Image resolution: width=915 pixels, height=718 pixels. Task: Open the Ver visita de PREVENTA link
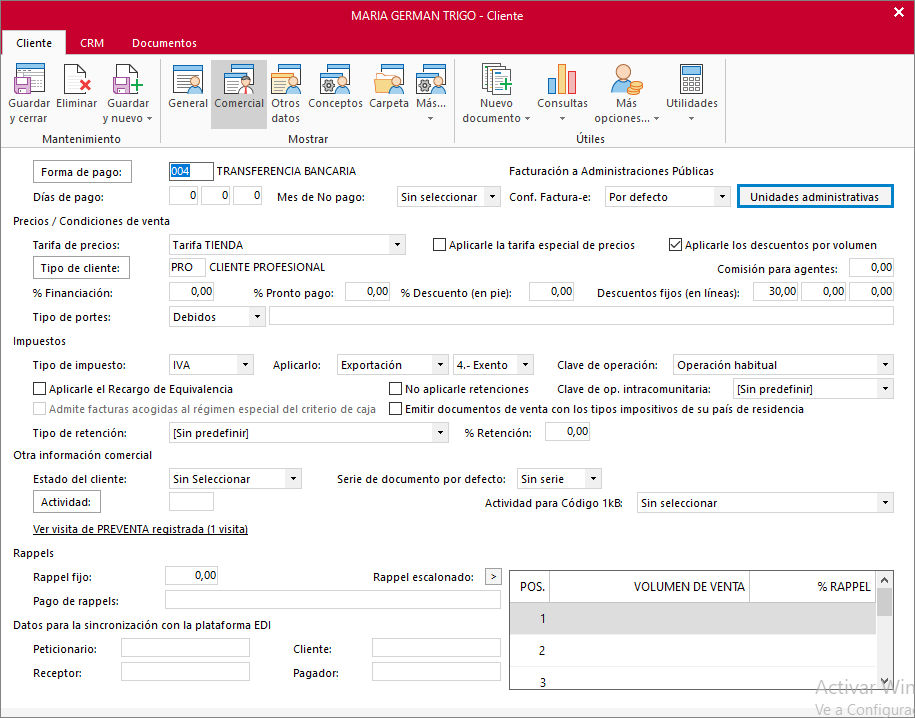pyautogui.click(x=140, y=529)
